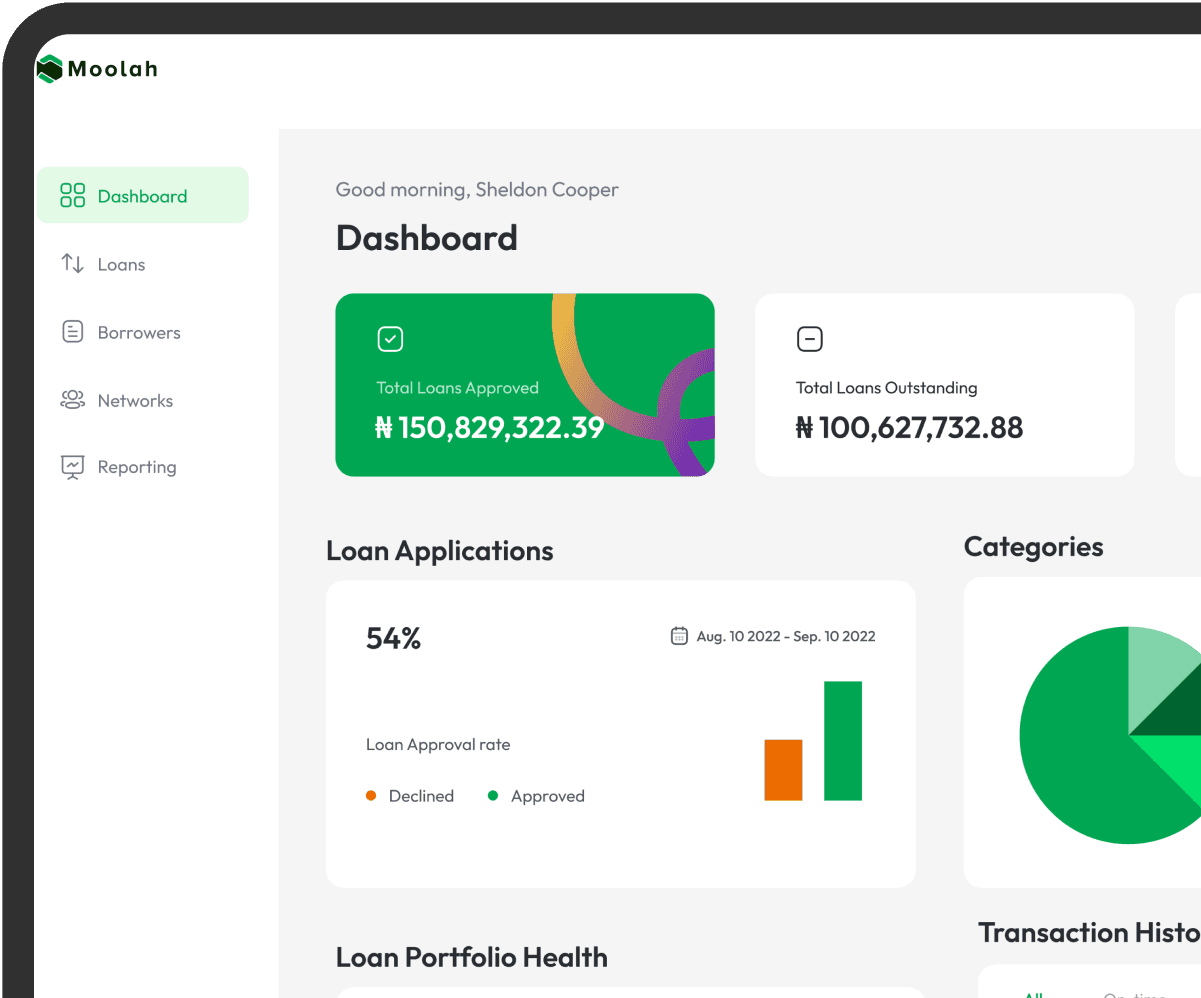The height and width of the screenshot is (998, 1201).
Task: Select the tall green Approved bar
Action: (x=843, y=741)
